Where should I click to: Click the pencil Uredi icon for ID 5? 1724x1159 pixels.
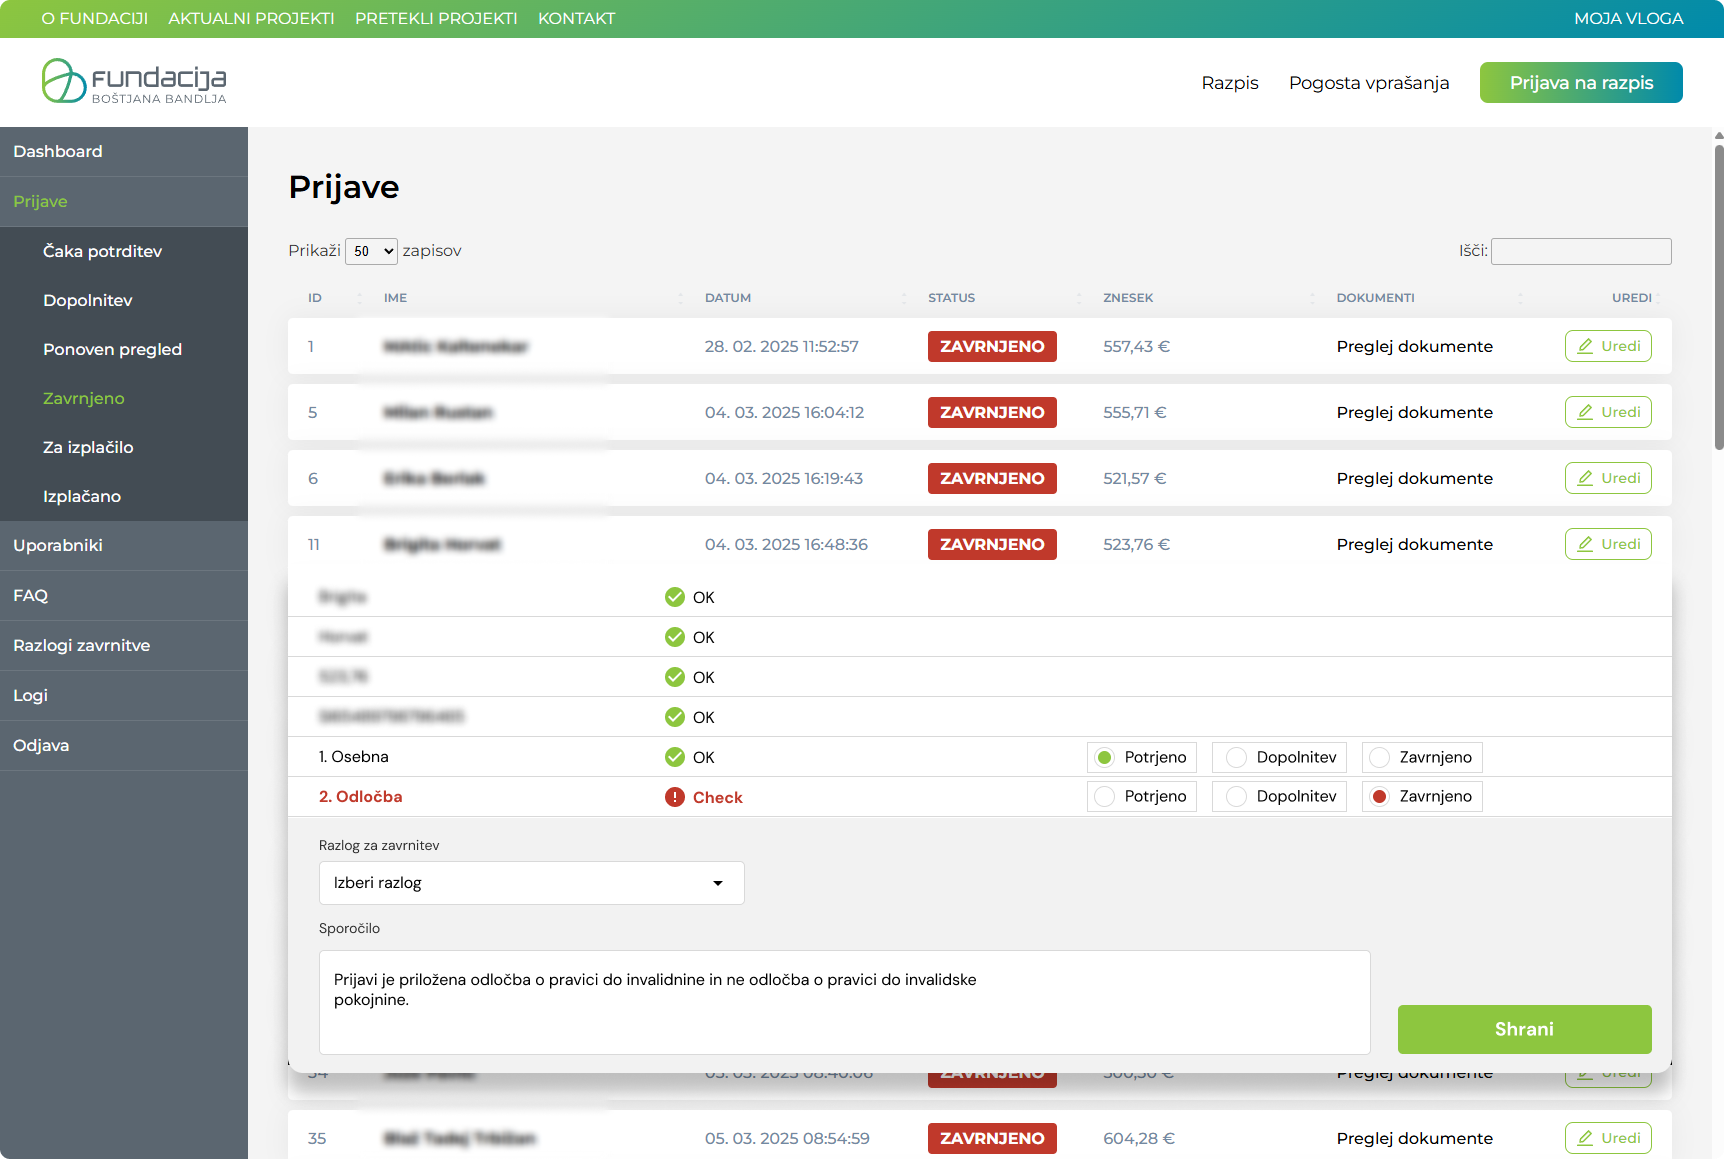(1585, 412)
